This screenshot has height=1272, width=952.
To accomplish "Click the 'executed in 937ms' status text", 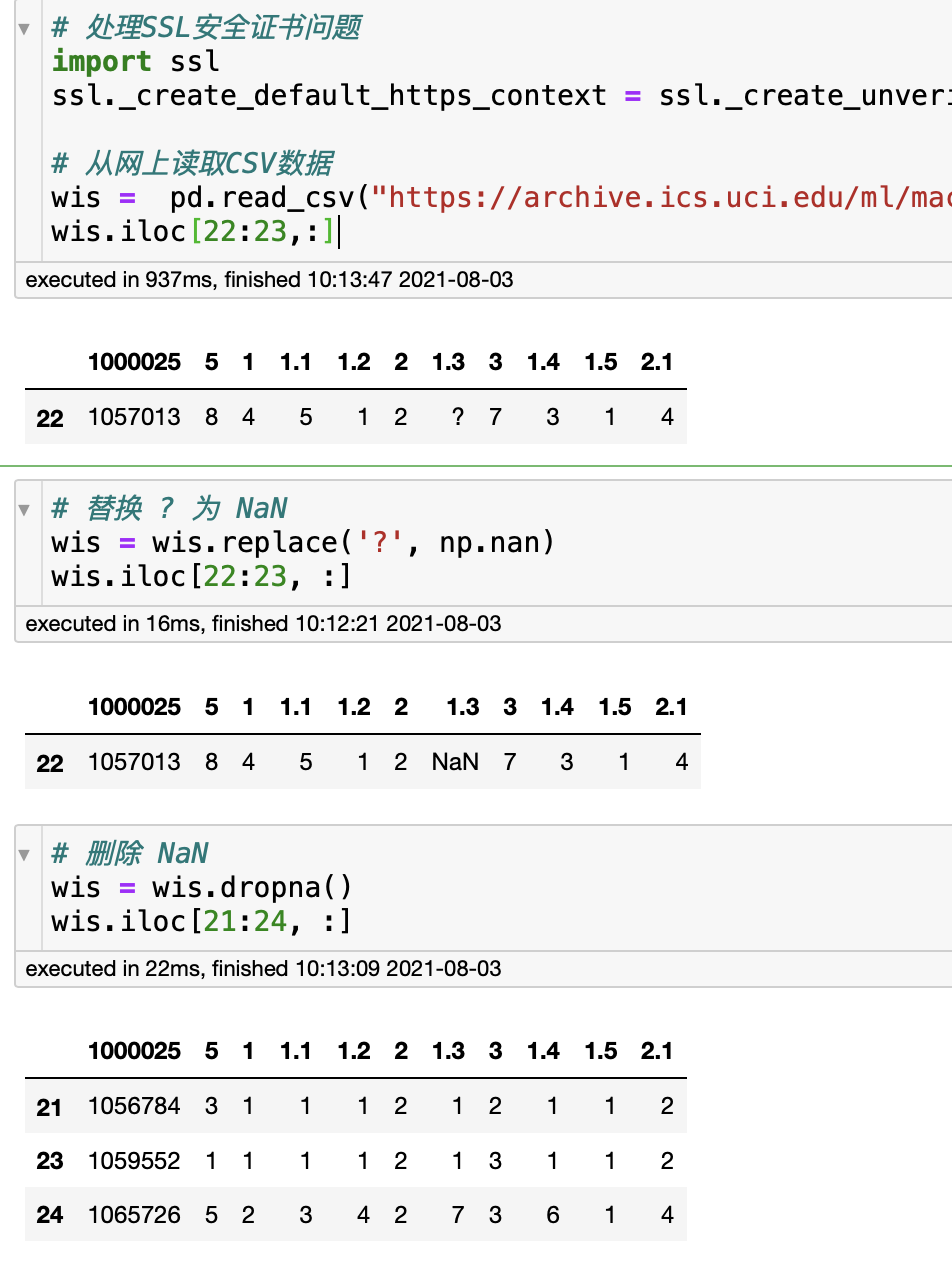I will pyautogui.click(x=270, y=280).
